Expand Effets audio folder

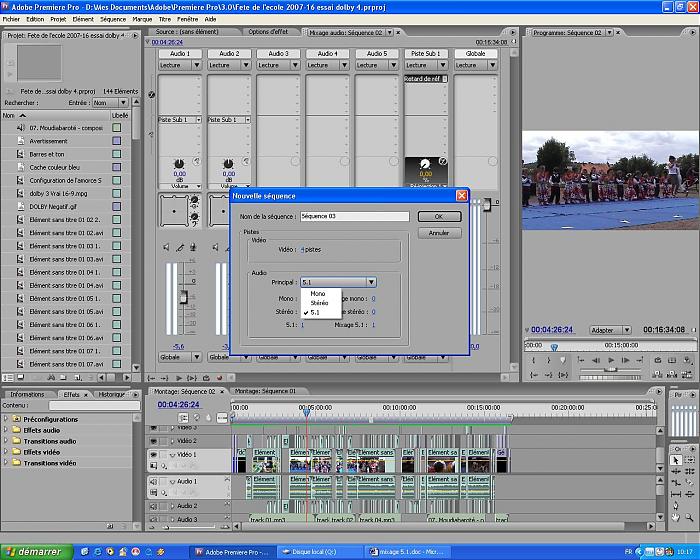6,430
